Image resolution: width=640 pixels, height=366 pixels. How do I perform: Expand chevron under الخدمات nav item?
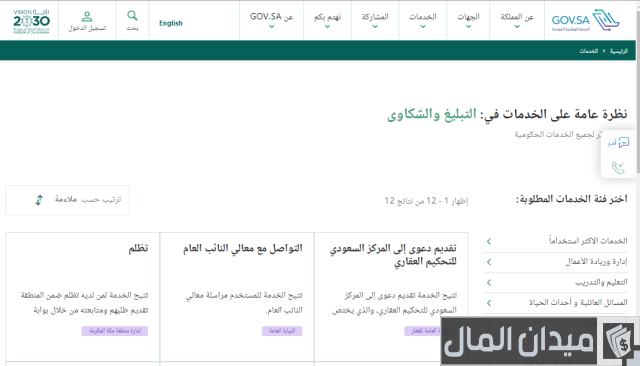click(423, 27)
